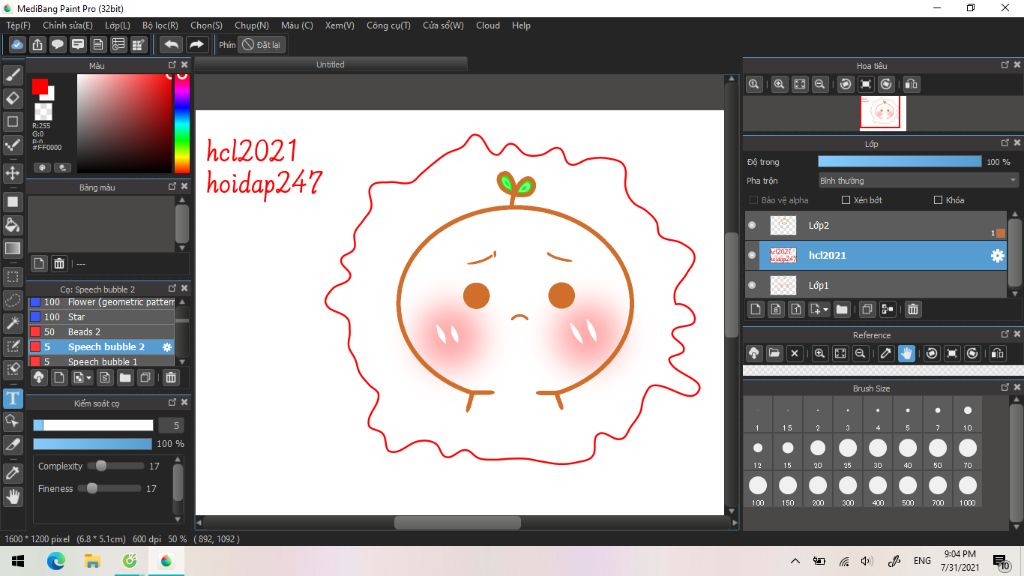Select the Beads 2 brush
The width and height of the screenshot is (1024, 576).
point(101,332)
